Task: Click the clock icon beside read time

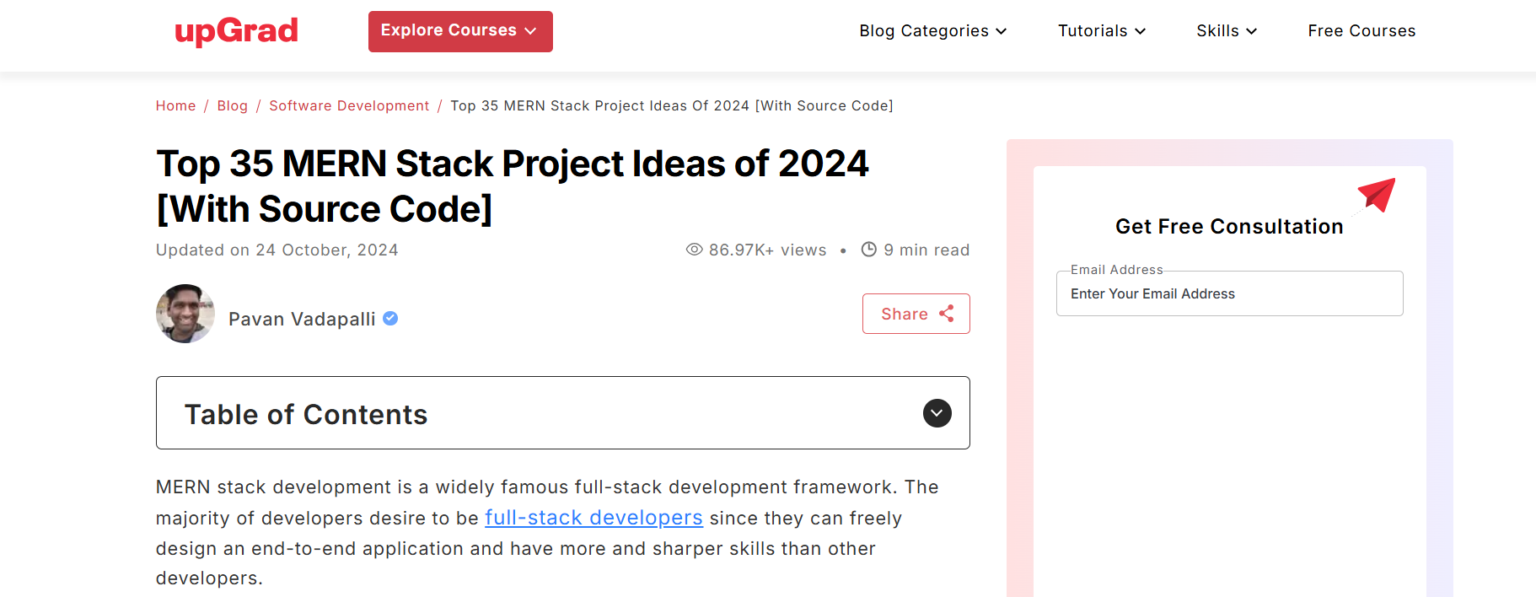Action: click(869, 249)
